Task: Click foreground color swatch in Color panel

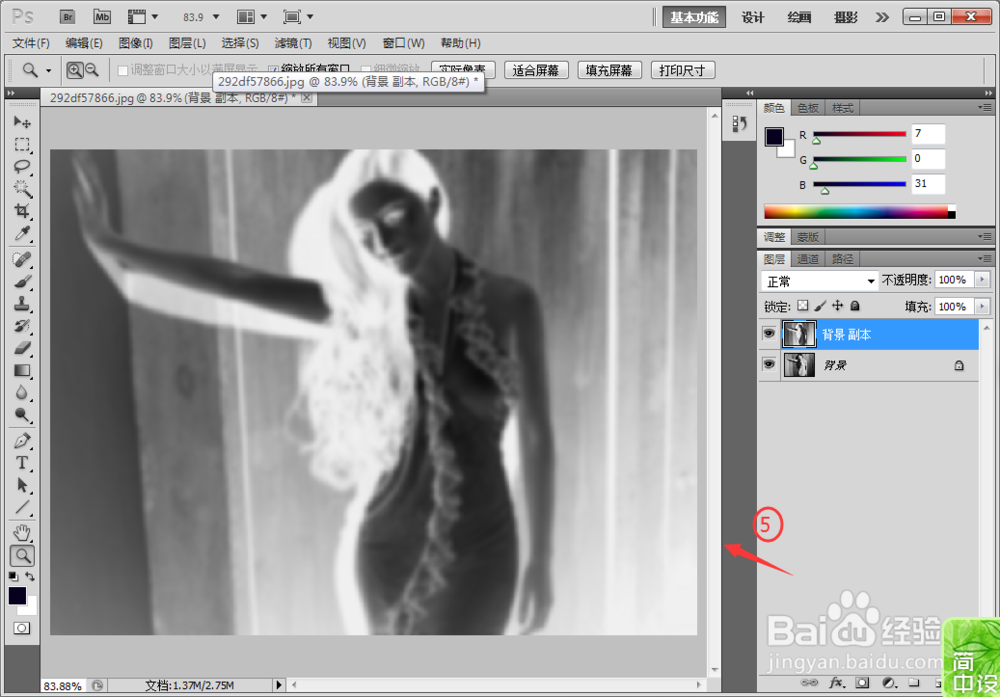Action: coord(774,136)
